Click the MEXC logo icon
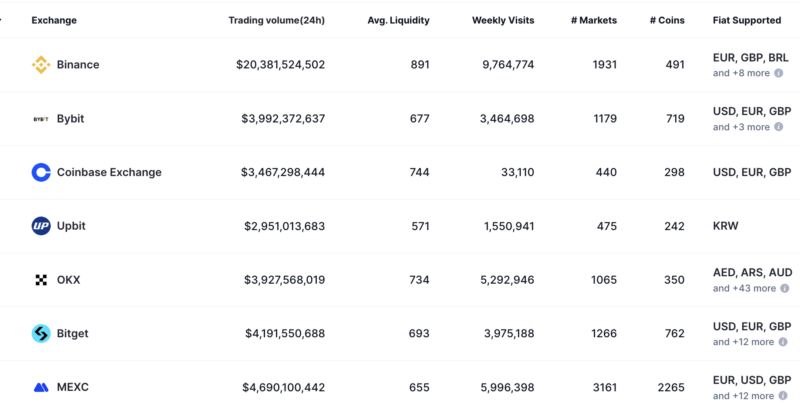 click(x=41, y=387)
